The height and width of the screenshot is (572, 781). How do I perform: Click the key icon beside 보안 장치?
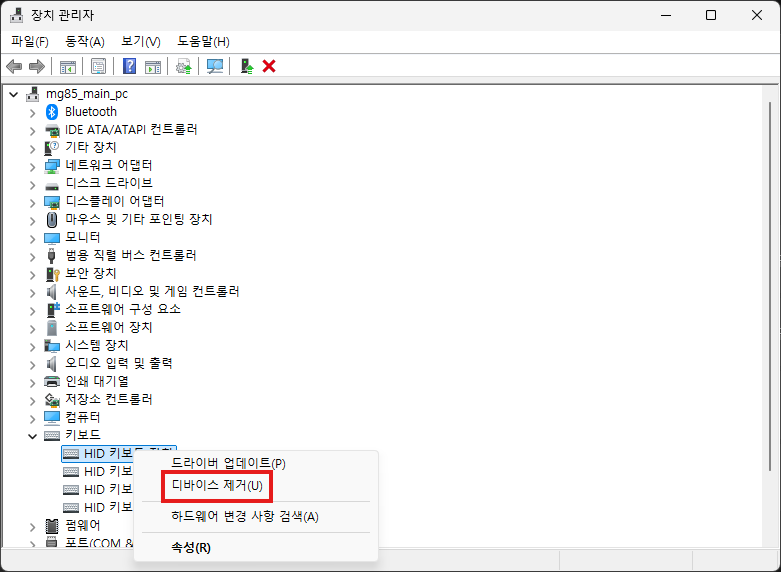tap(52, 274)
